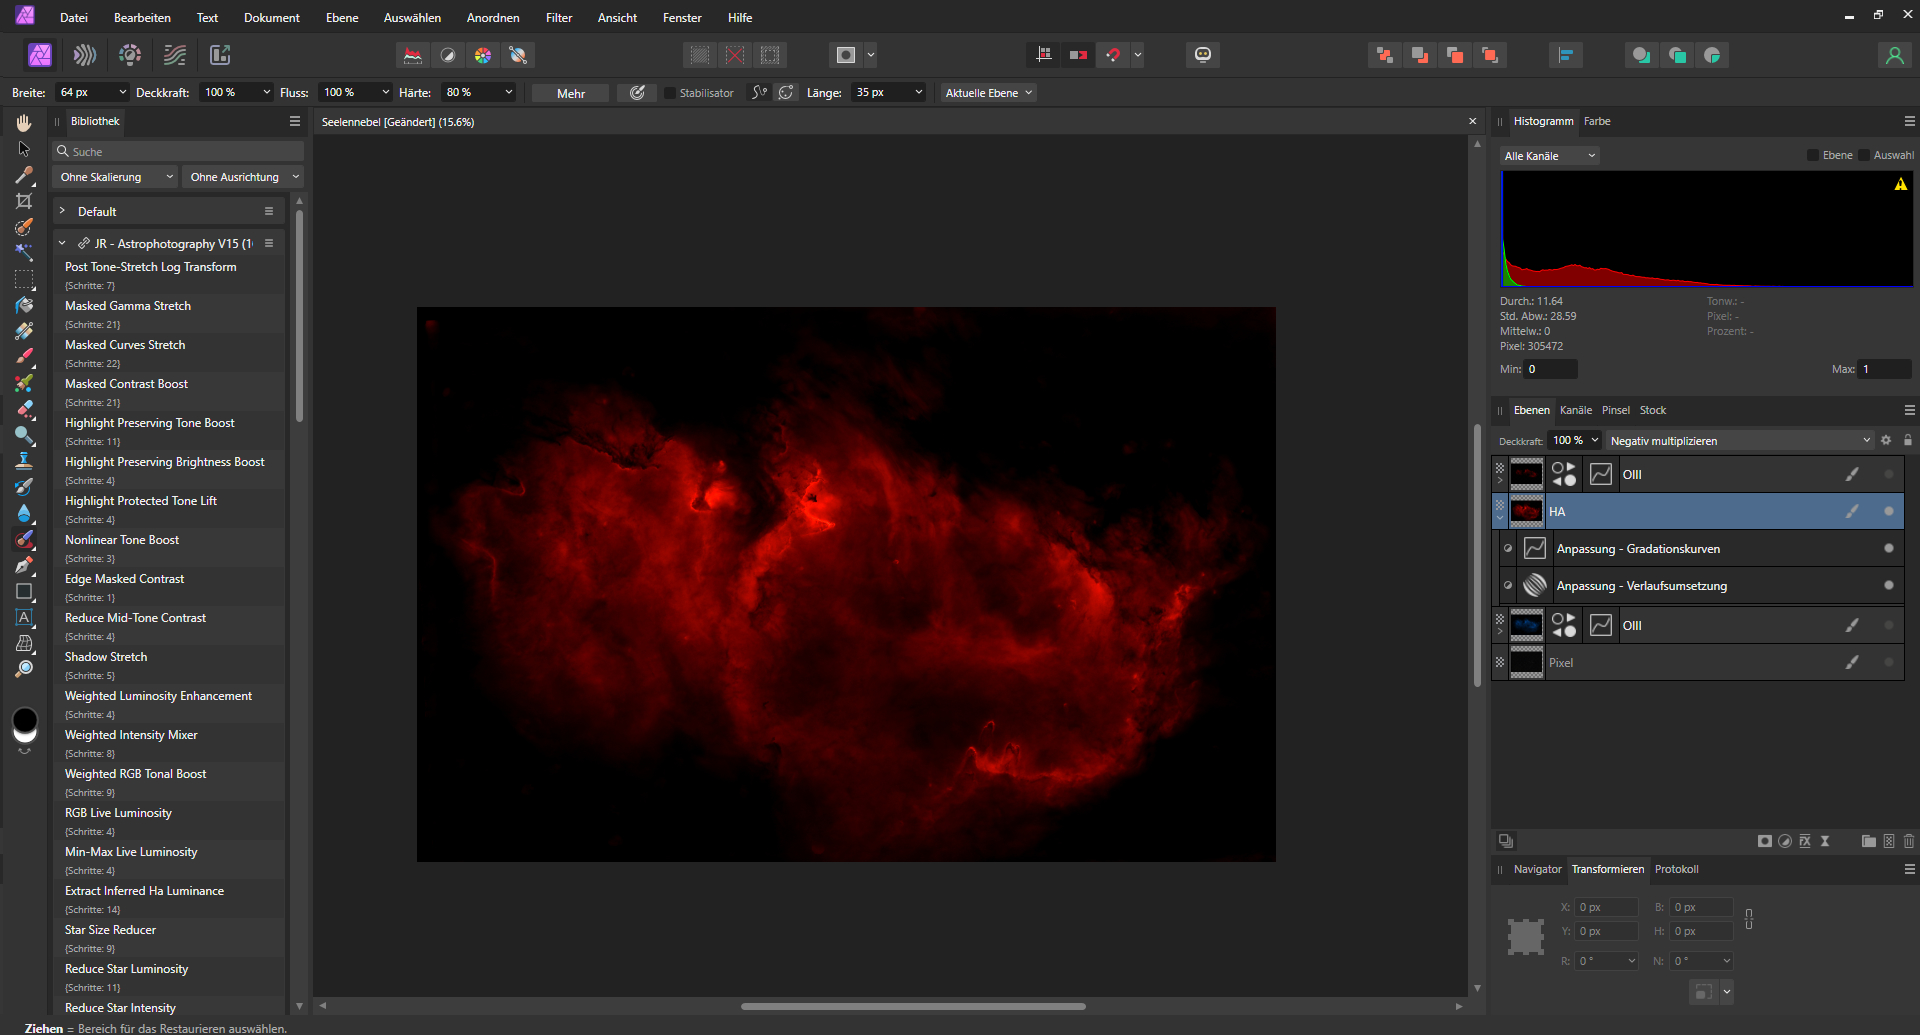The width and height of the screenshot is (1920, 1035).
Task: Toggle Quick Mask in the toolbar
Action: [x=846, y=55]
